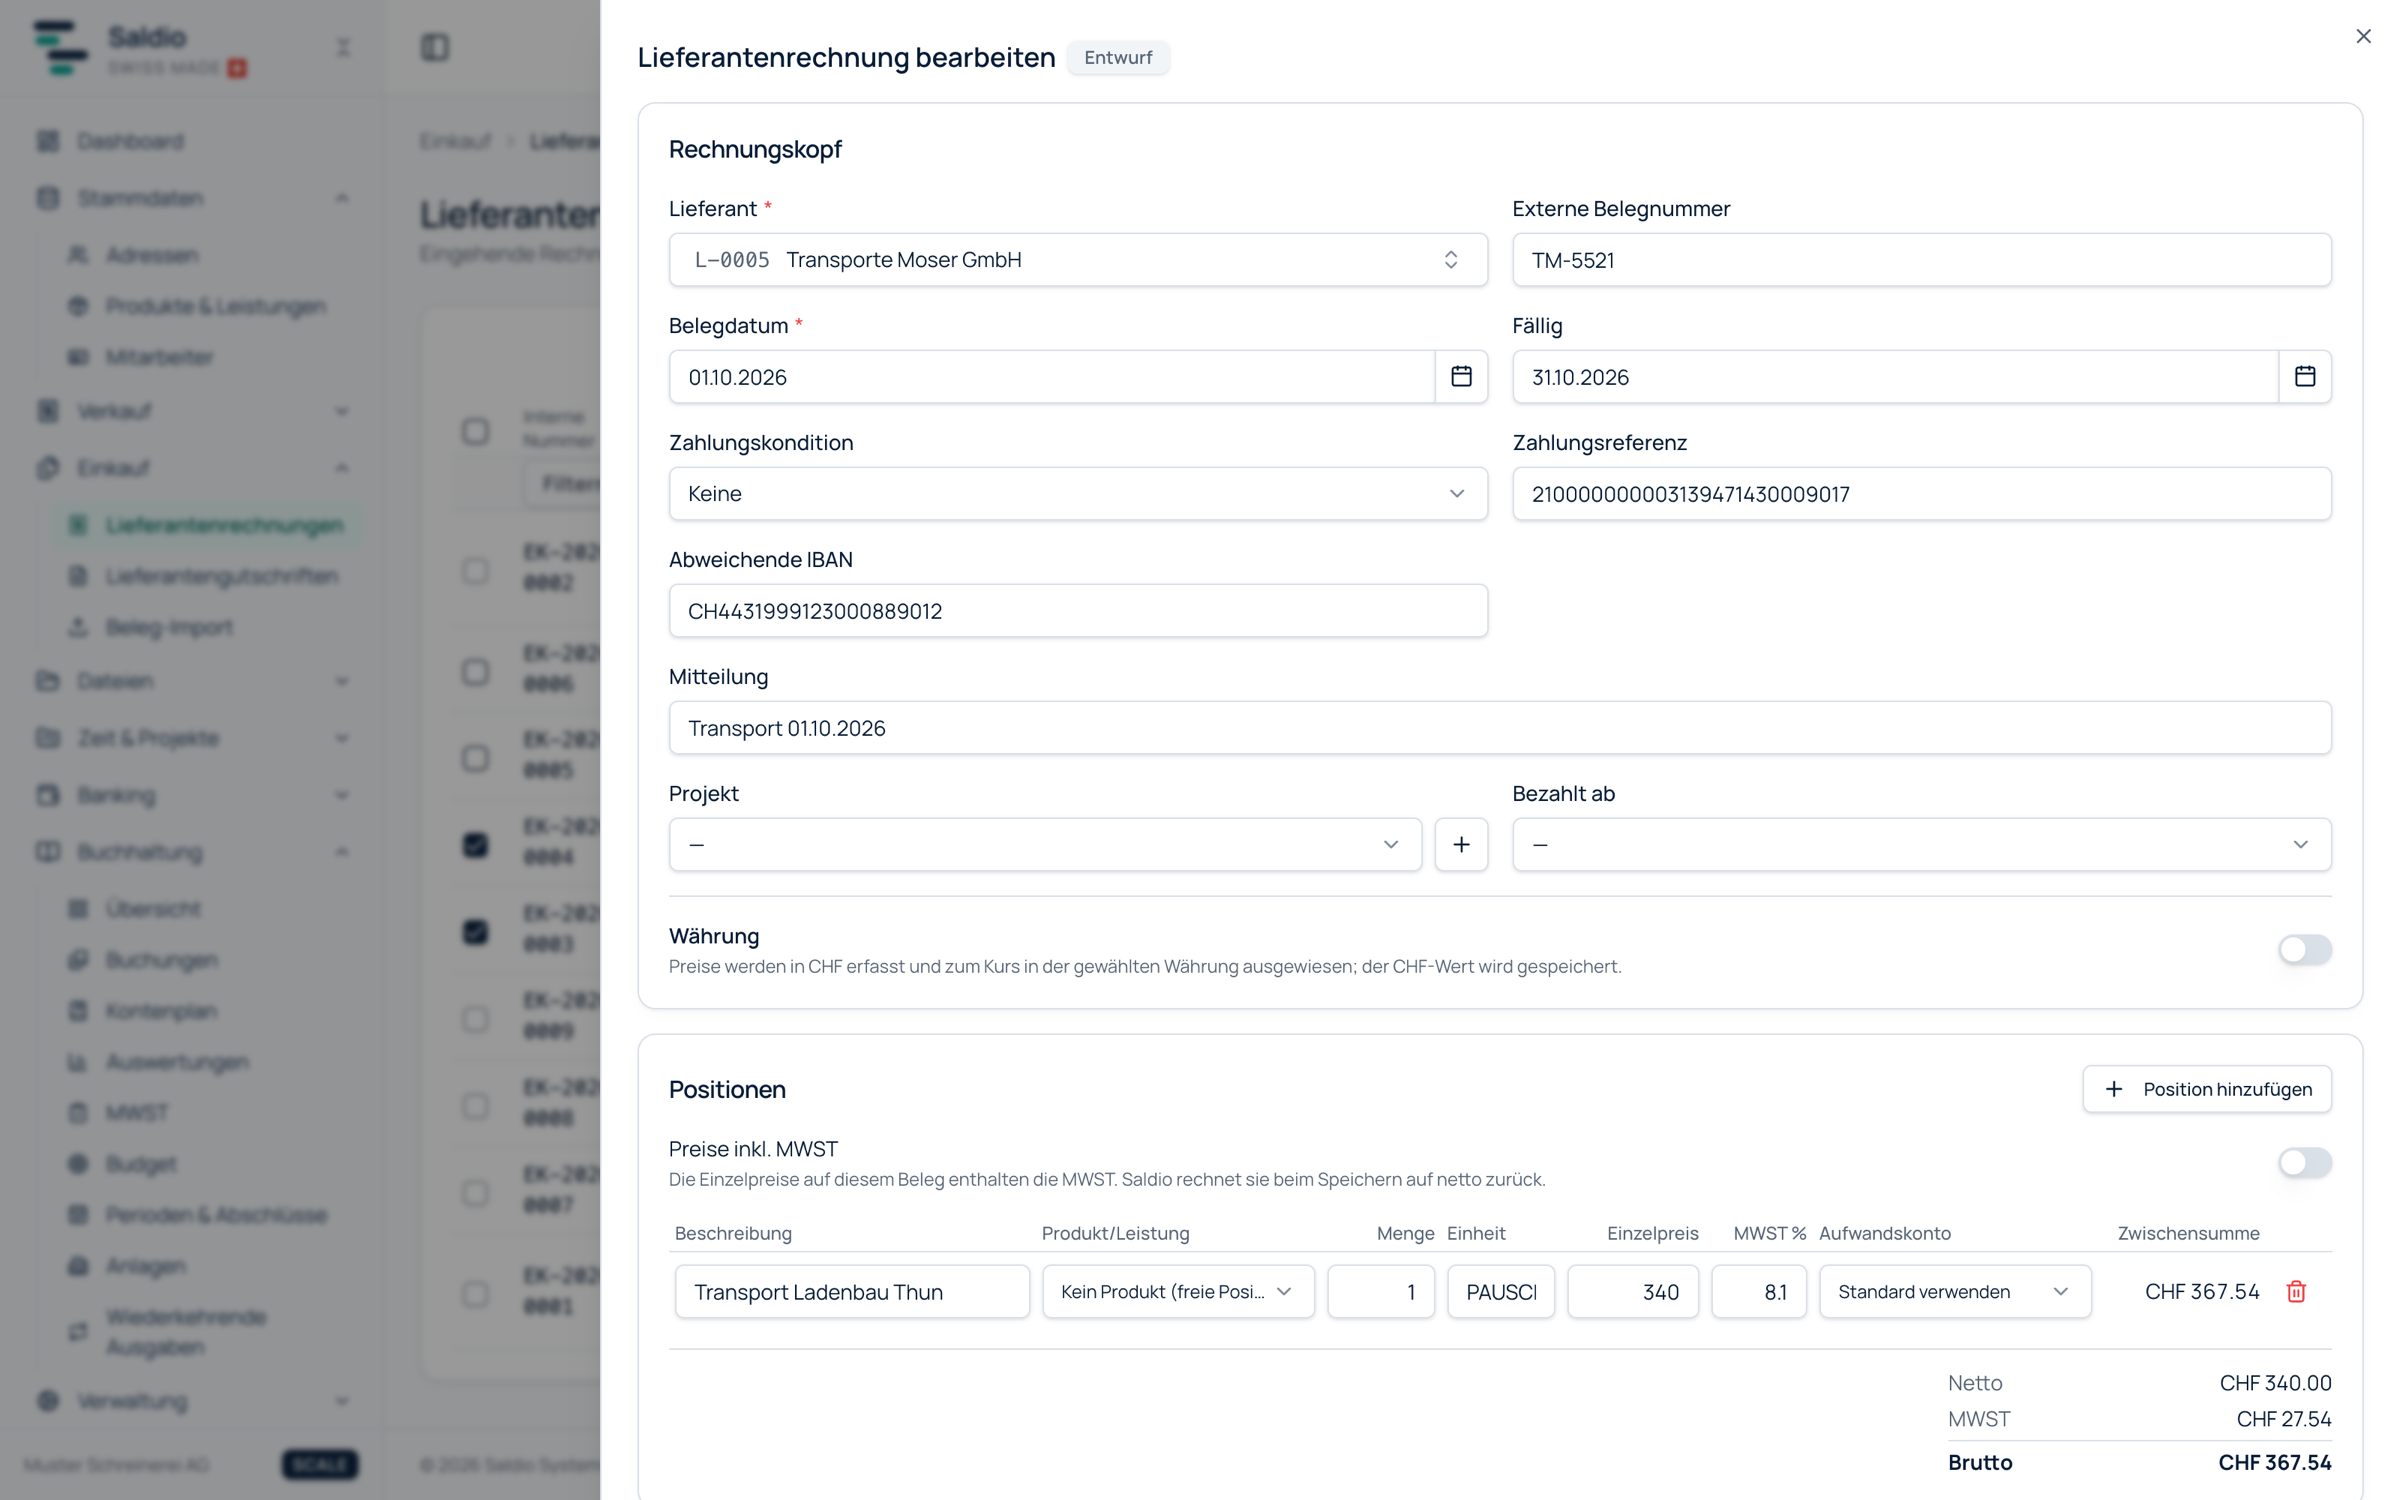Open the Fällig calendar picker

pyautogui.click(x=2305, y=376)
